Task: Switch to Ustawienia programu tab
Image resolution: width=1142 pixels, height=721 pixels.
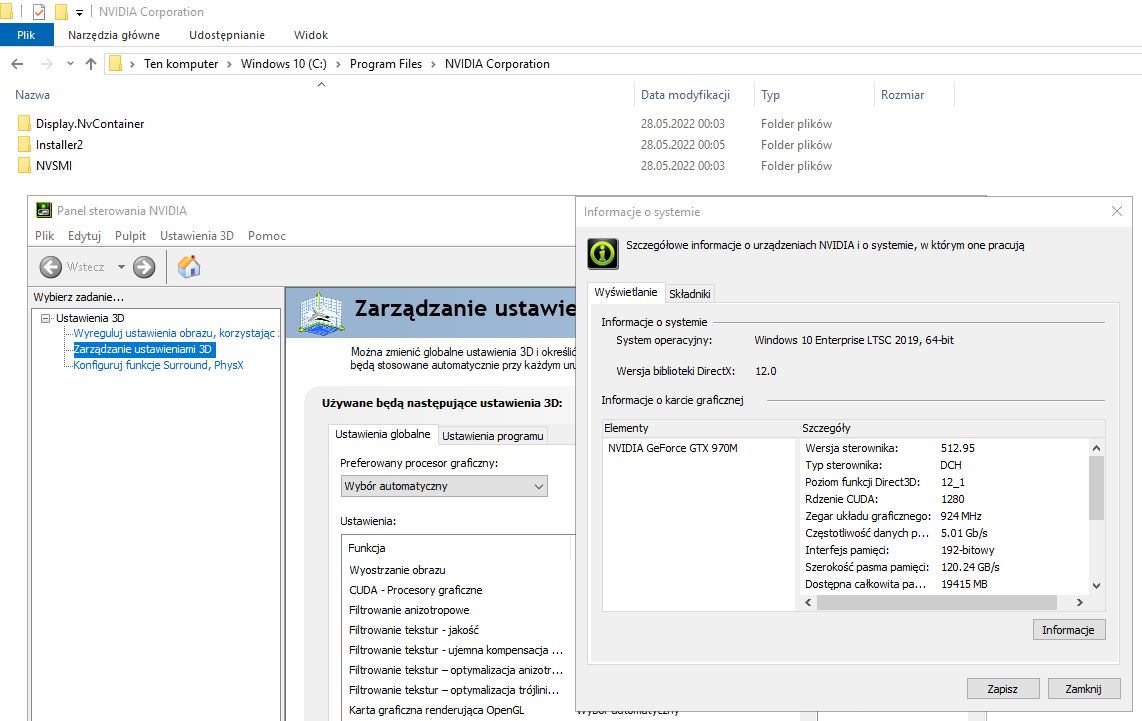Action: pos(492,436)
